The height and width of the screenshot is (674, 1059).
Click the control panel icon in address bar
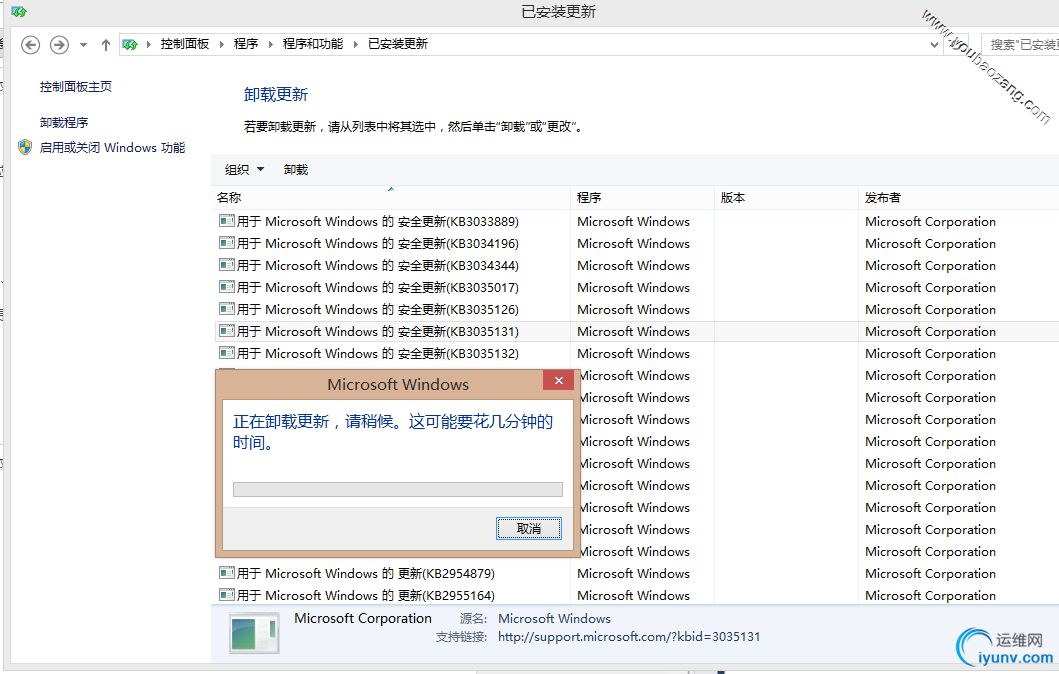click(130, 45)
